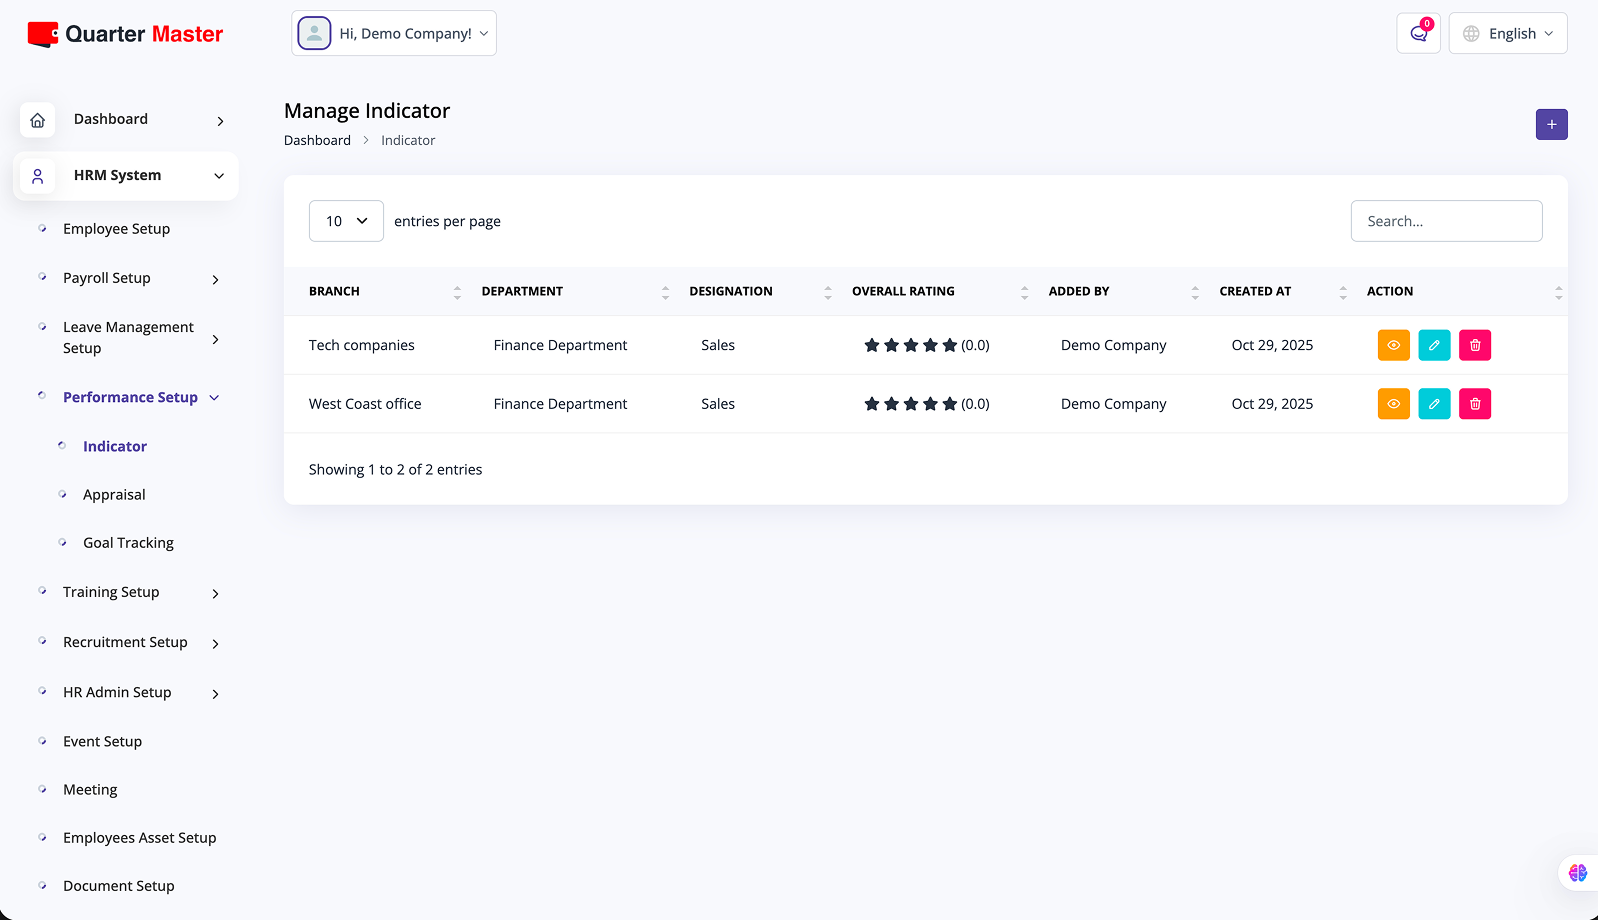
Task: Click the Search input field
Action: click(1446, 221)
